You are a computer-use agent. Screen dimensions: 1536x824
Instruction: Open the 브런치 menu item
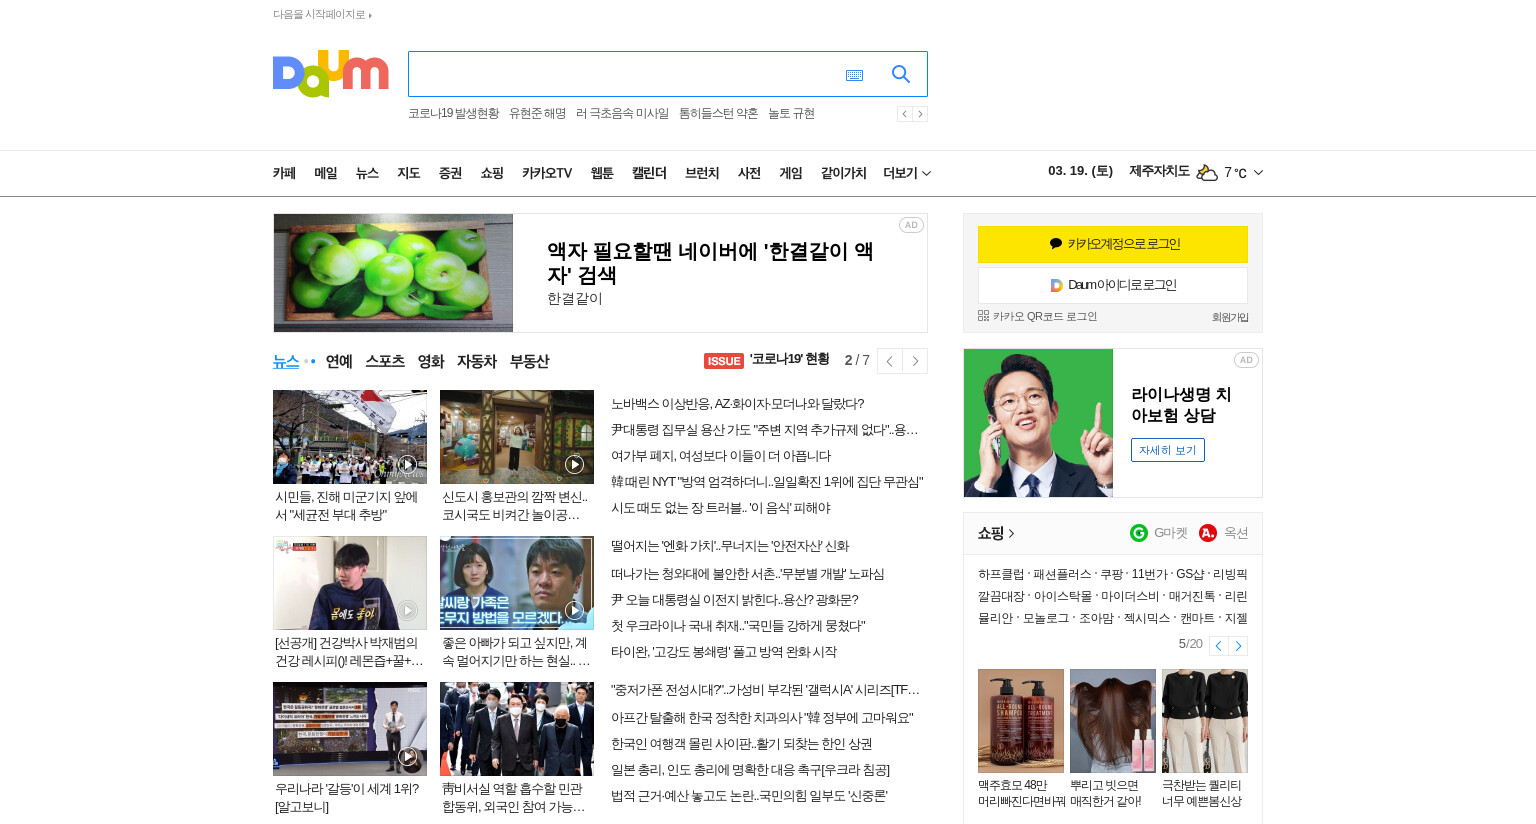pos(702,173)
